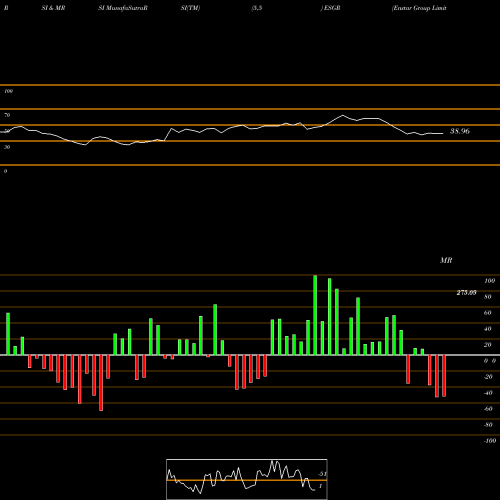The image size is (500, 500).
Task: Click the 100 label on the RSI chart
Action: pos(8,91)
